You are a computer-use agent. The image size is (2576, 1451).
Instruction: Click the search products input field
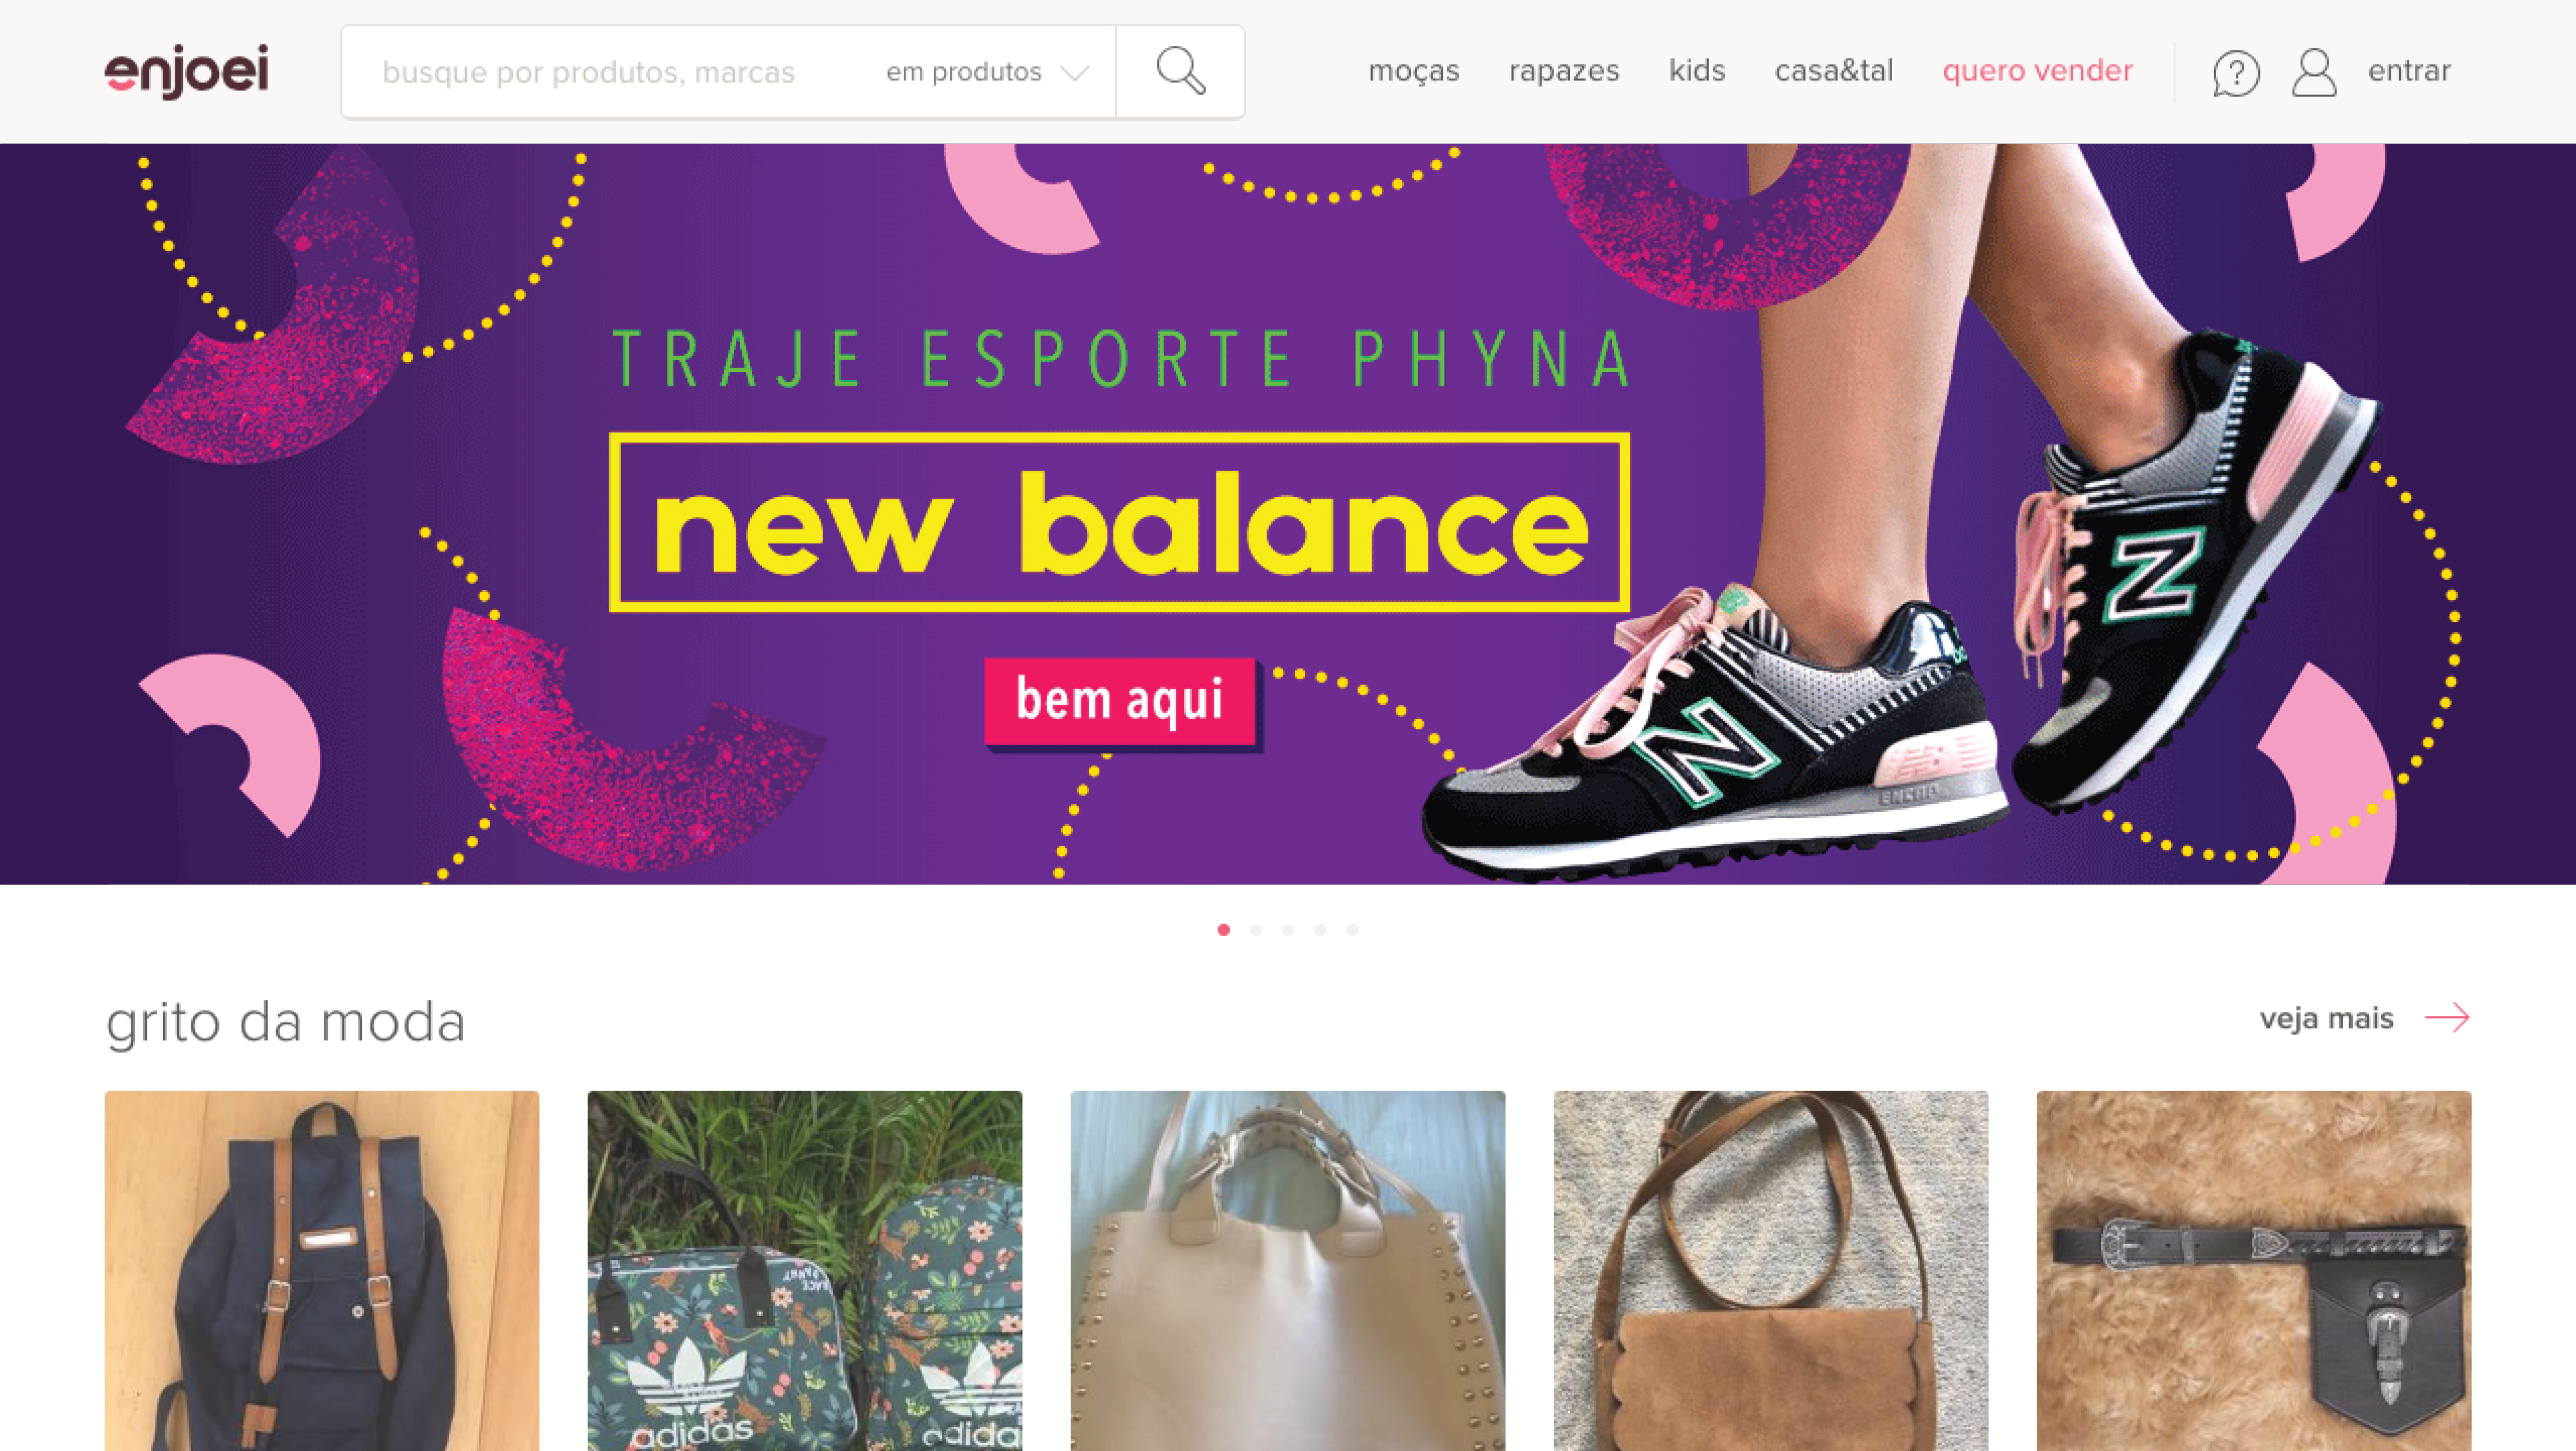pos(610,72)
